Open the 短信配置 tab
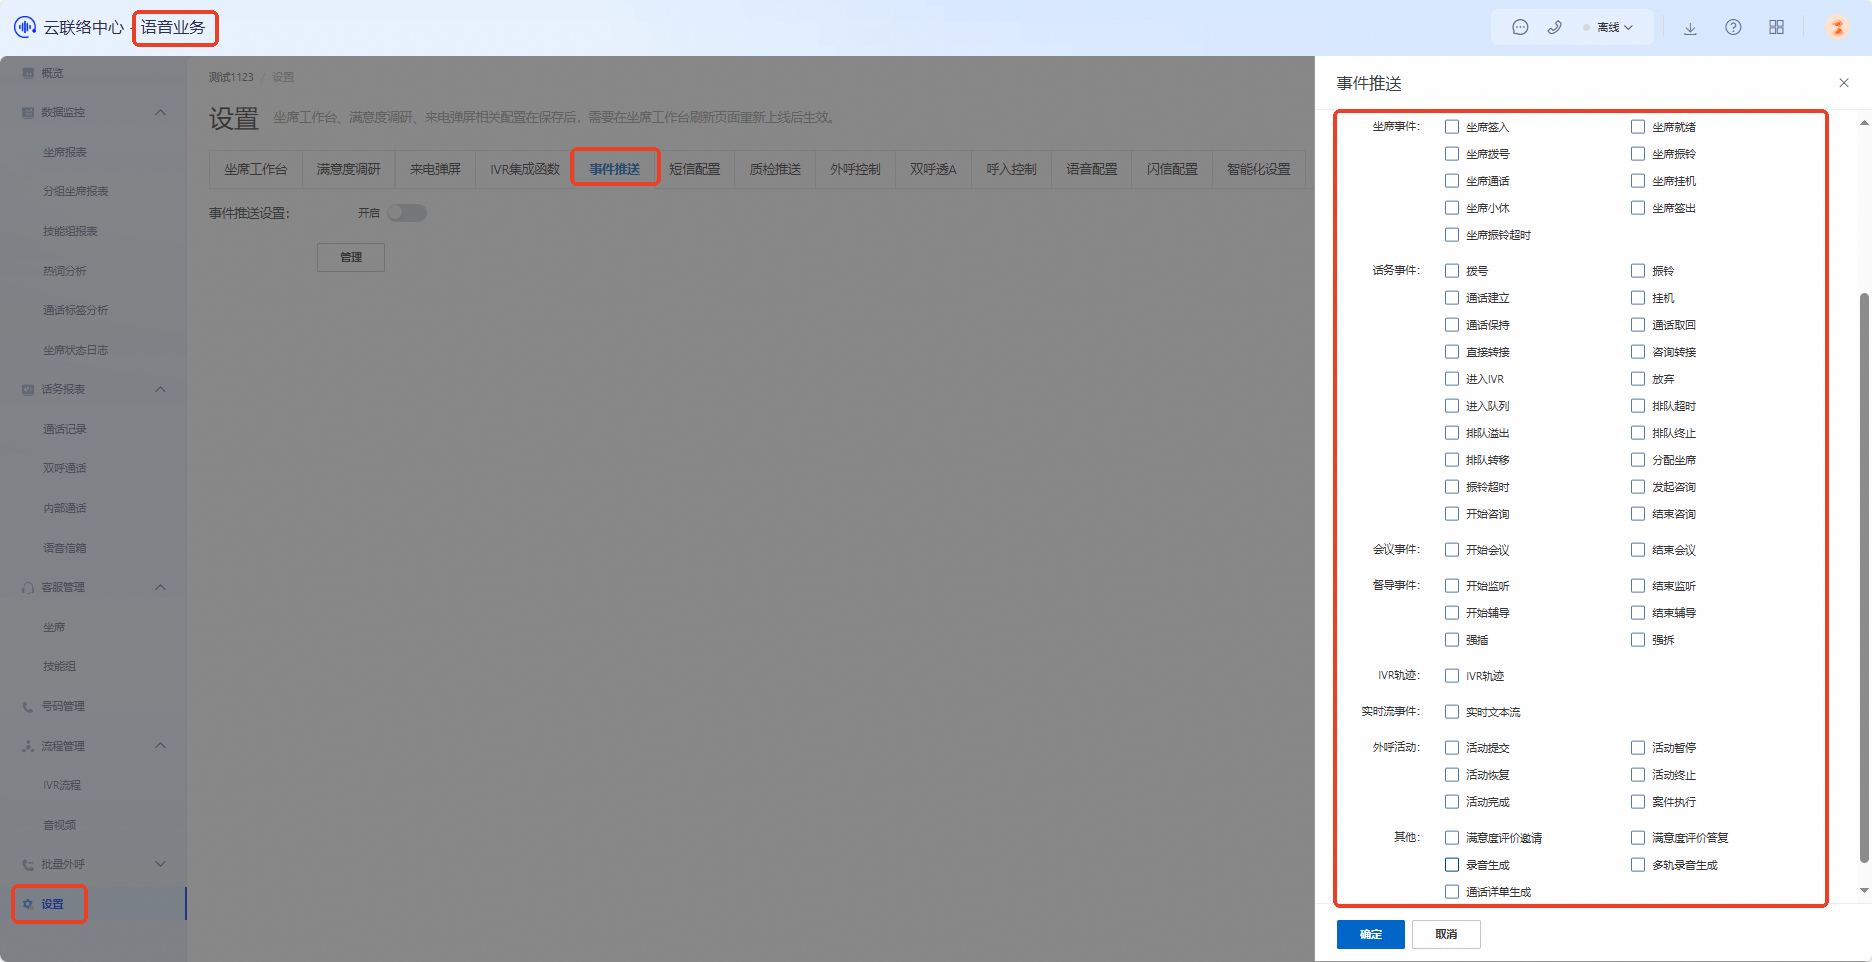The width and height of the screenshot is (1872, 962). [x=695, y=169]
